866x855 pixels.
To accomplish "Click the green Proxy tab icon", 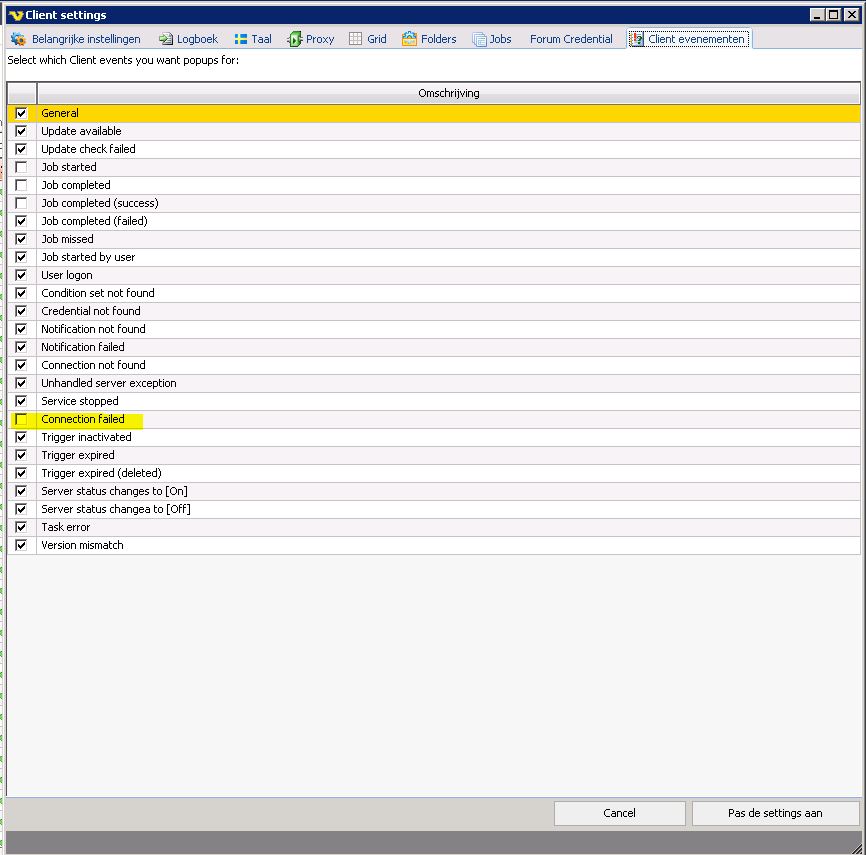I will point(295,39).
